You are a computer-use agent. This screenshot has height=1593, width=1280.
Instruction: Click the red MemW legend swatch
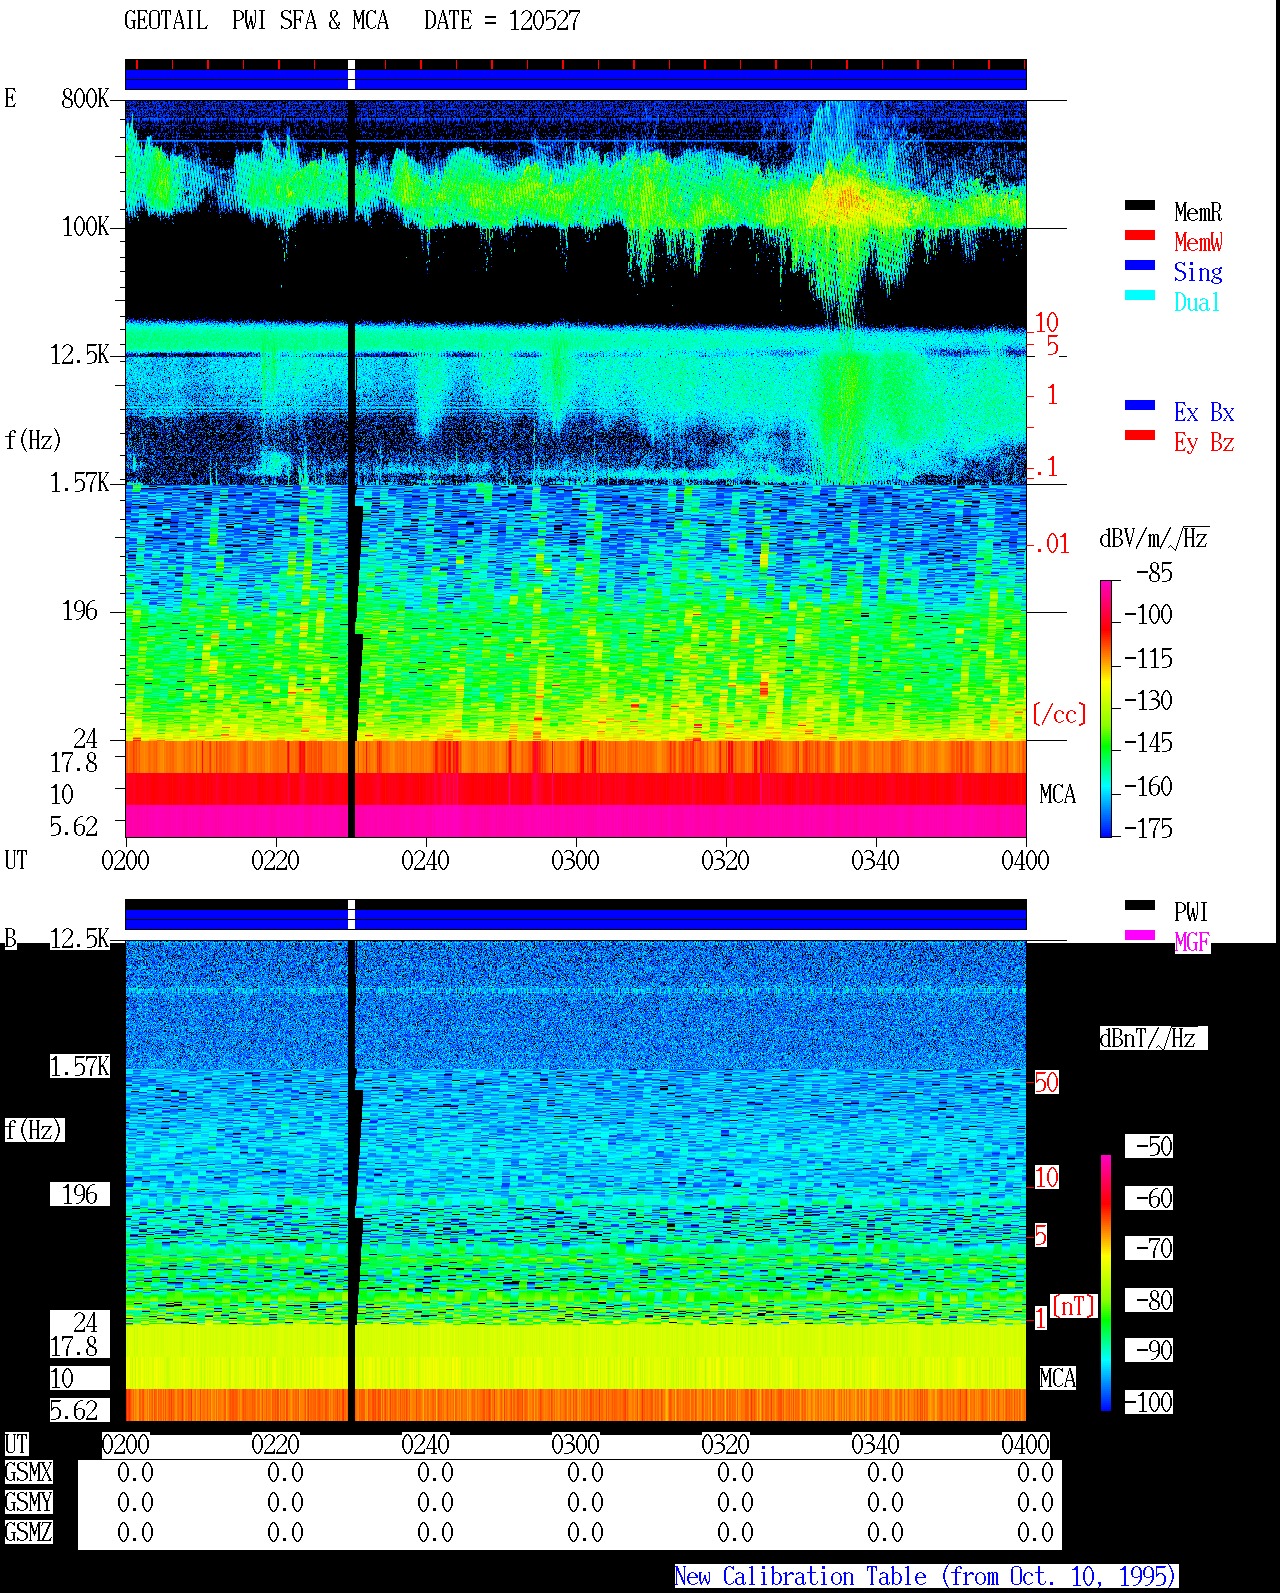coord(1140,236)
